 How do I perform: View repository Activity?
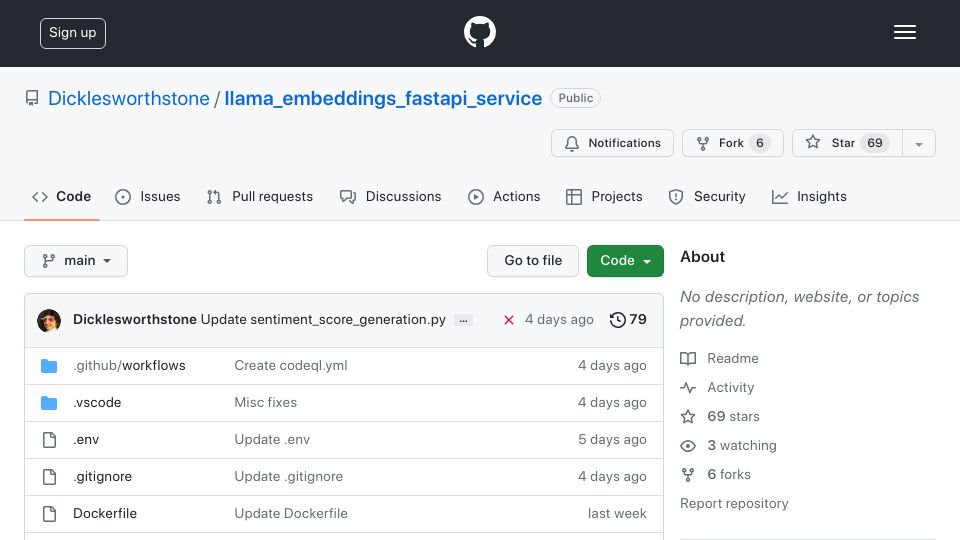click(718, 388)
